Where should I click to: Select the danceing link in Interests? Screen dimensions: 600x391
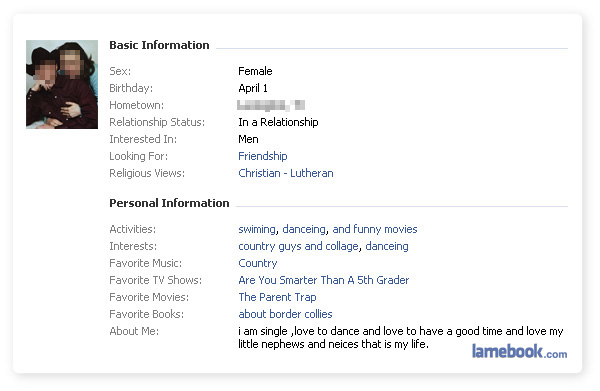click(387, 246)
